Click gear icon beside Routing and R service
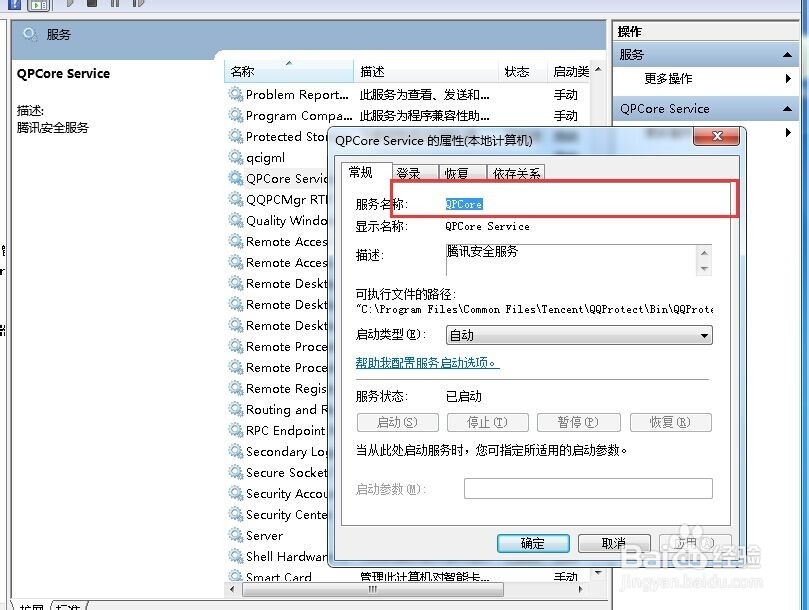 (236, 409)
